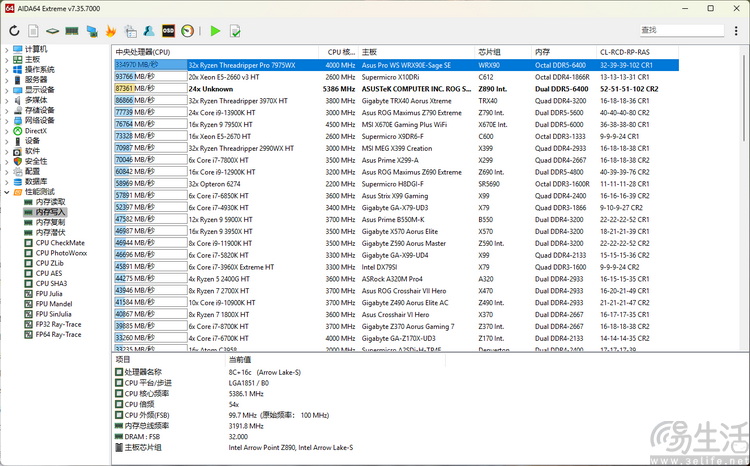Expand the 主板 tree node
Screen dimensions: 750x466
[x=6, y=59]
